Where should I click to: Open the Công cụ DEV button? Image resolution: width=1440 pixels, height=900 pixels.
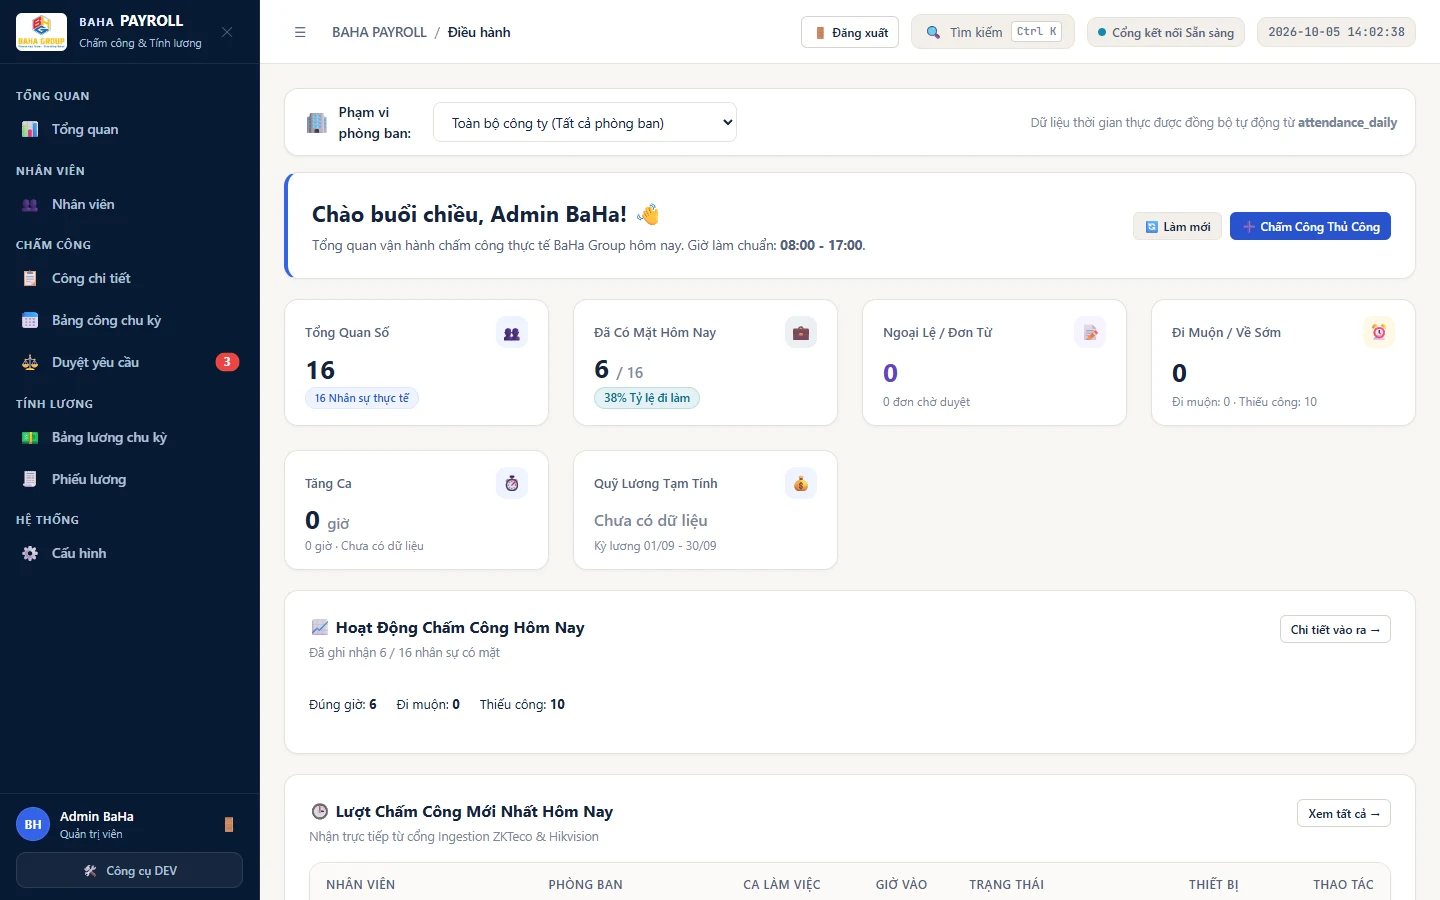coord(129,870)
